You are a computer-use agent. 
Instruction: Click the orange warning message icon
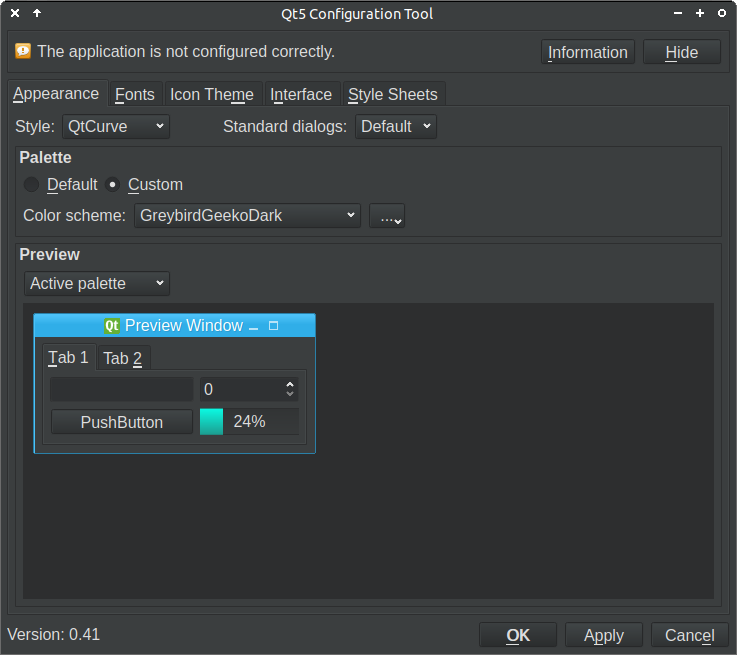pos(23,51)
